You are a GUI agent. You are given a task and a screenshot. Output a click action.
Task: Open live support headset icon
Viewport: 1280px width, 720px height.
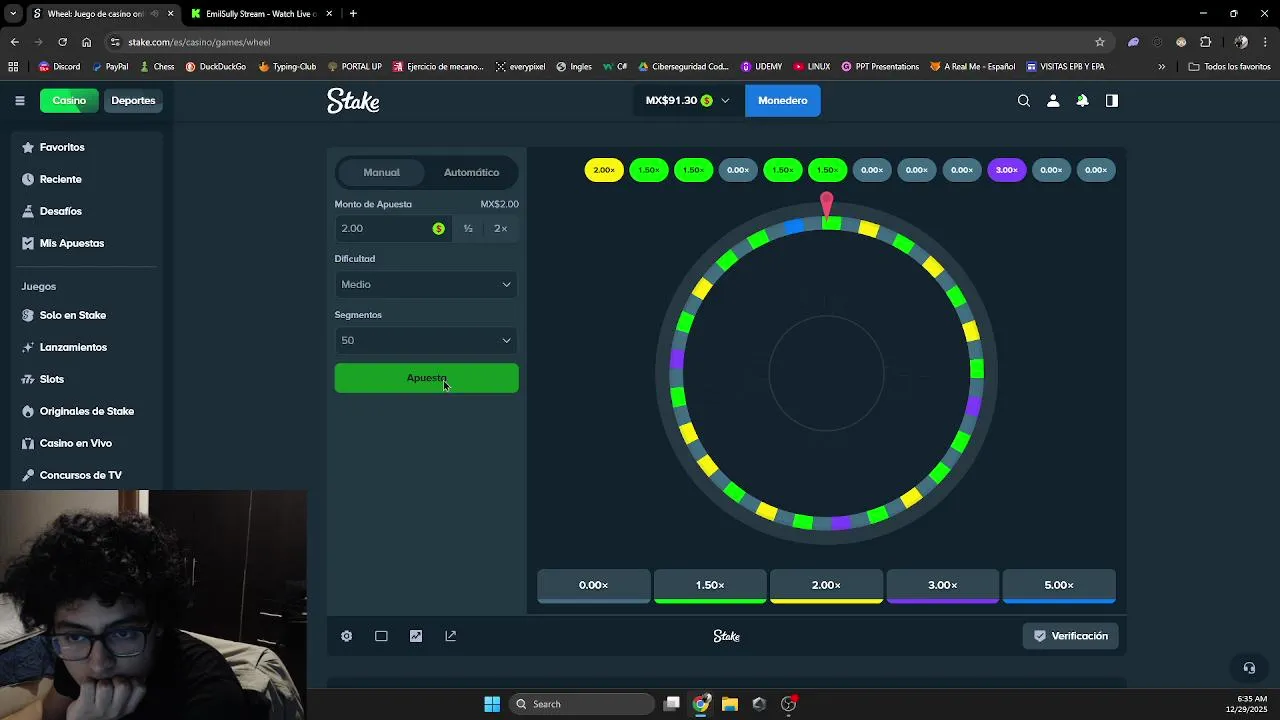tap(1249, 667)
